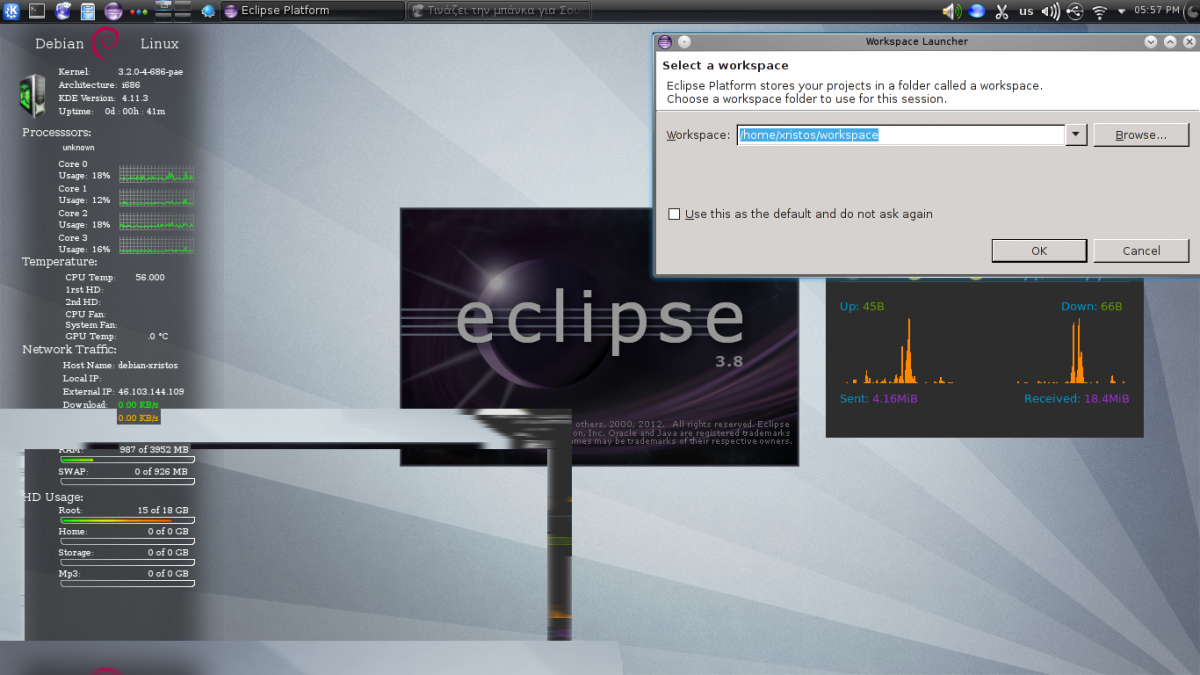Click Cancel in Workspace Launcher
1200x675 pixels.
1141,251
